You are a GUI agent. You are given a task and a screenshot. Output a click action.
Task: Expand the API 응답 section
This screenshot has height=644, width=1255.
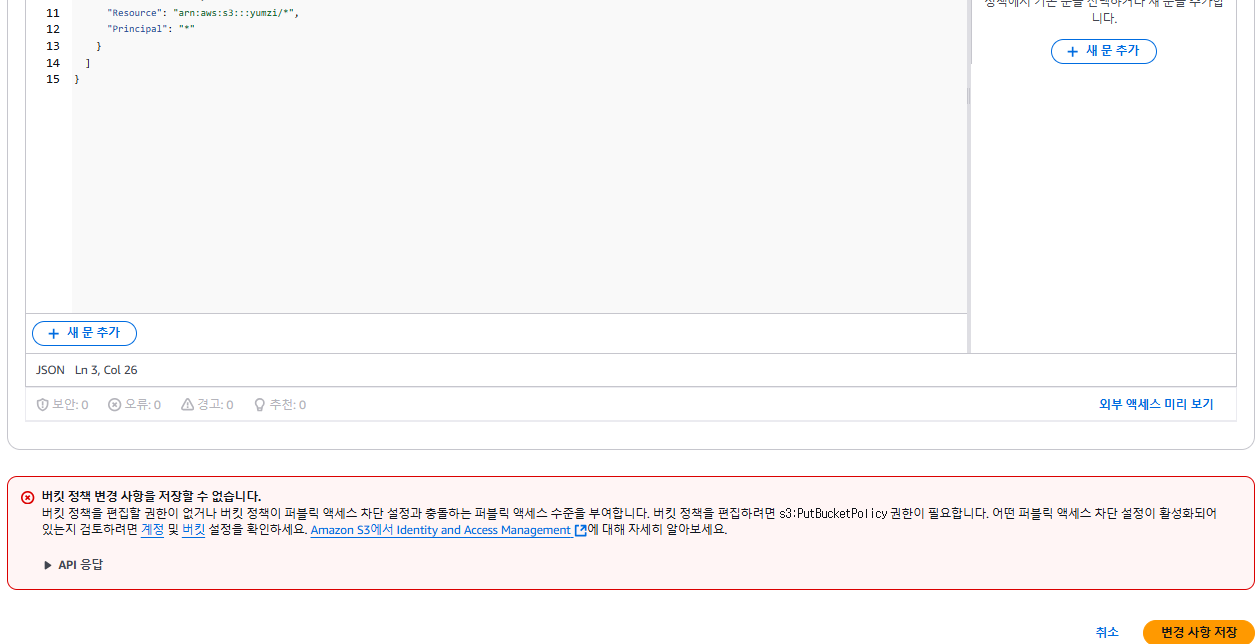pyautogui.click(x=73, y=565)
